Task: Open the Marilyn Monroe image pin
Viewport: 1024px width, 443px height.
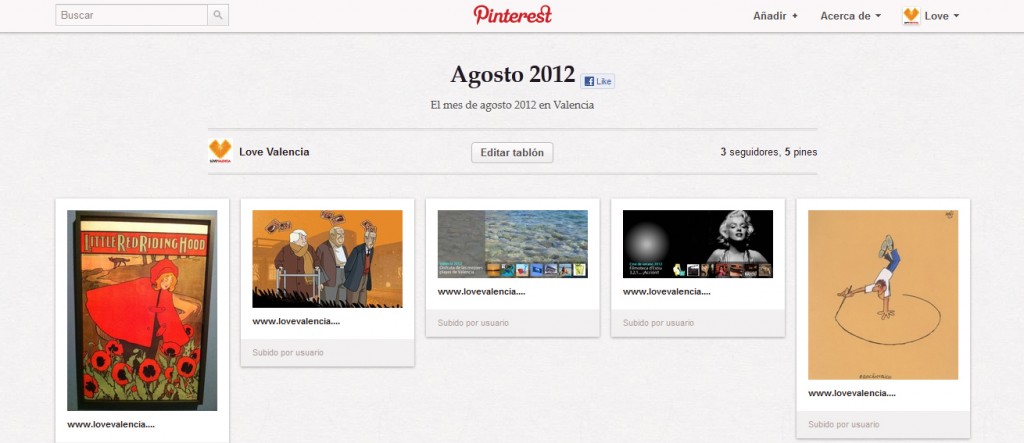Action: click(x=697, y=243)
